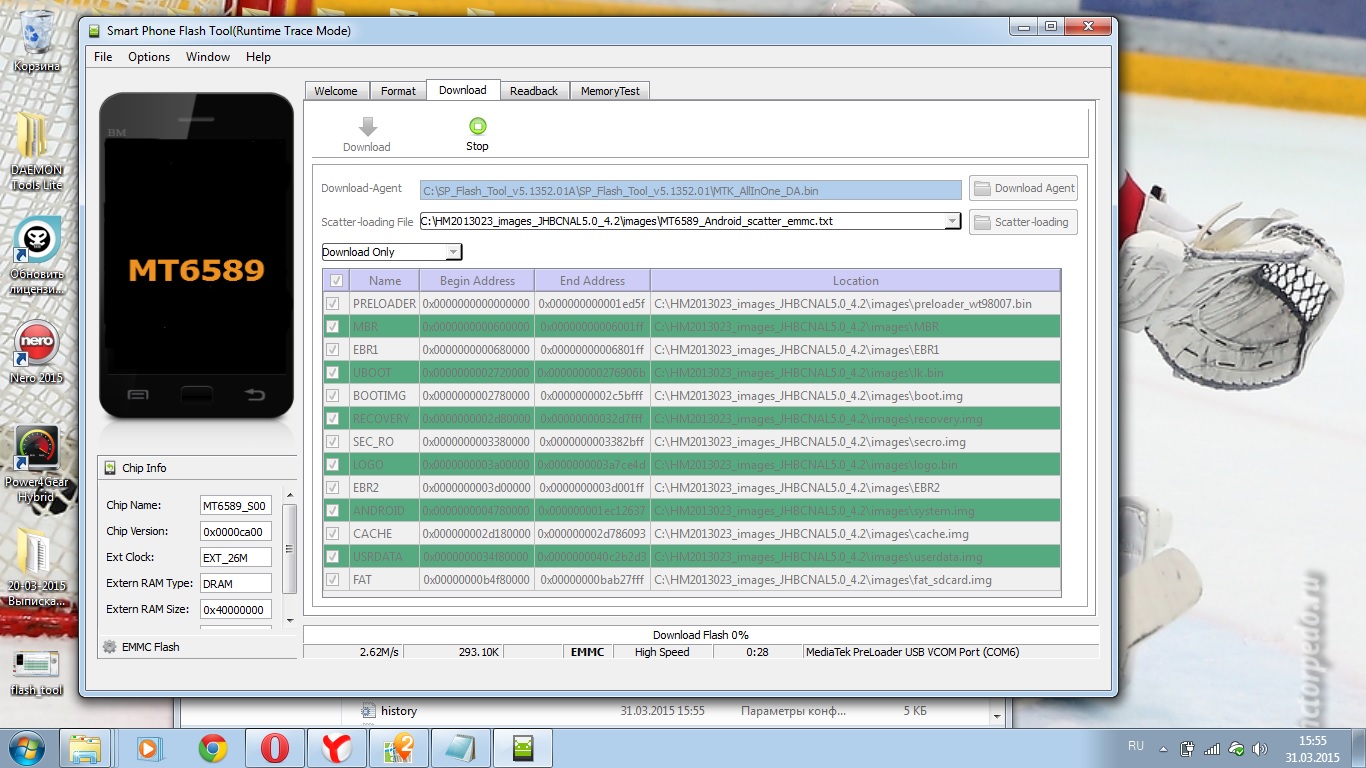Click the EMMC Flash gear icon
The height and width of the screenshot is (768, 1366).
coord(109,647)
